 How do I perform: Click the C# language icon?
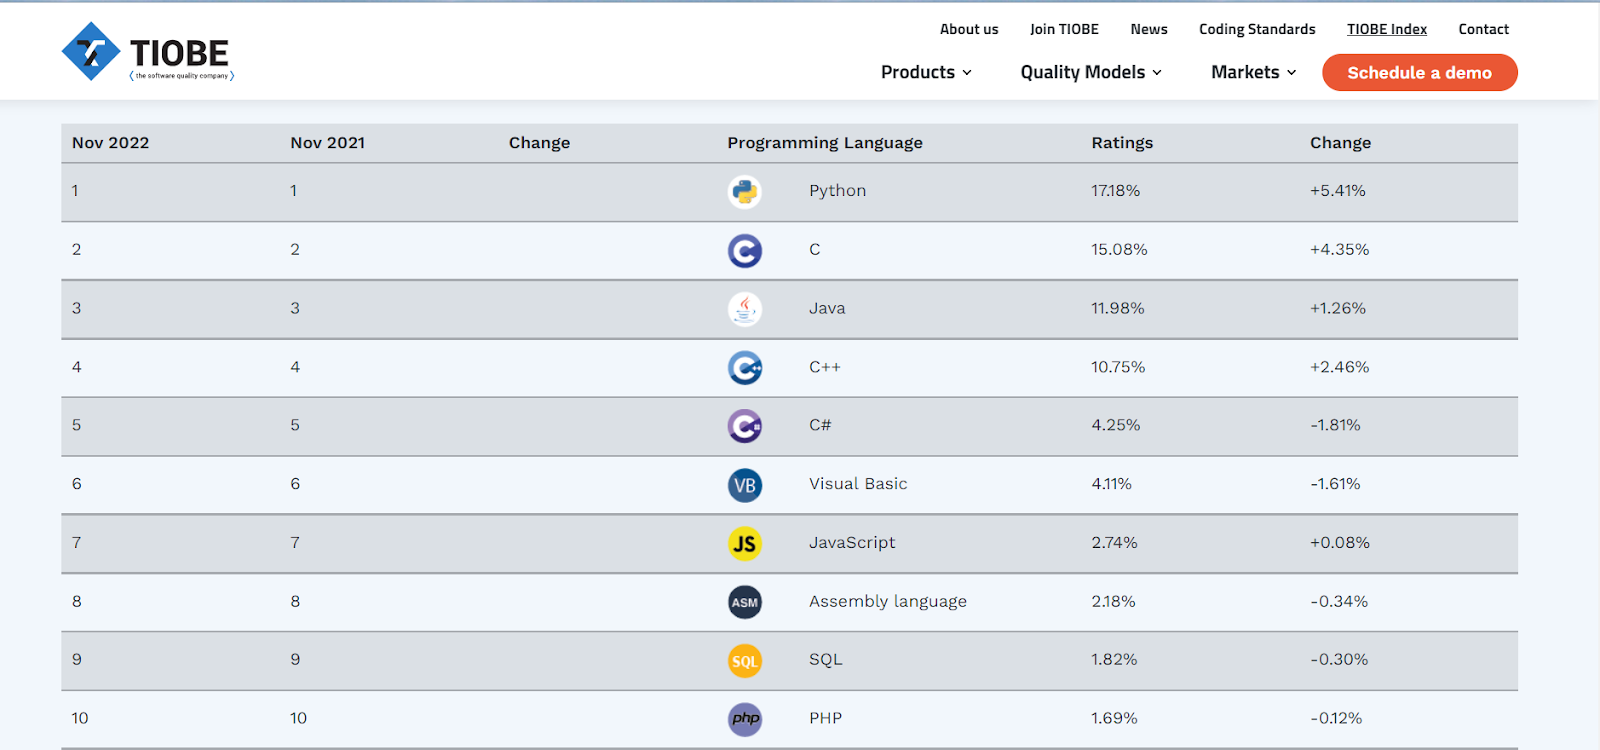[745, 426]
